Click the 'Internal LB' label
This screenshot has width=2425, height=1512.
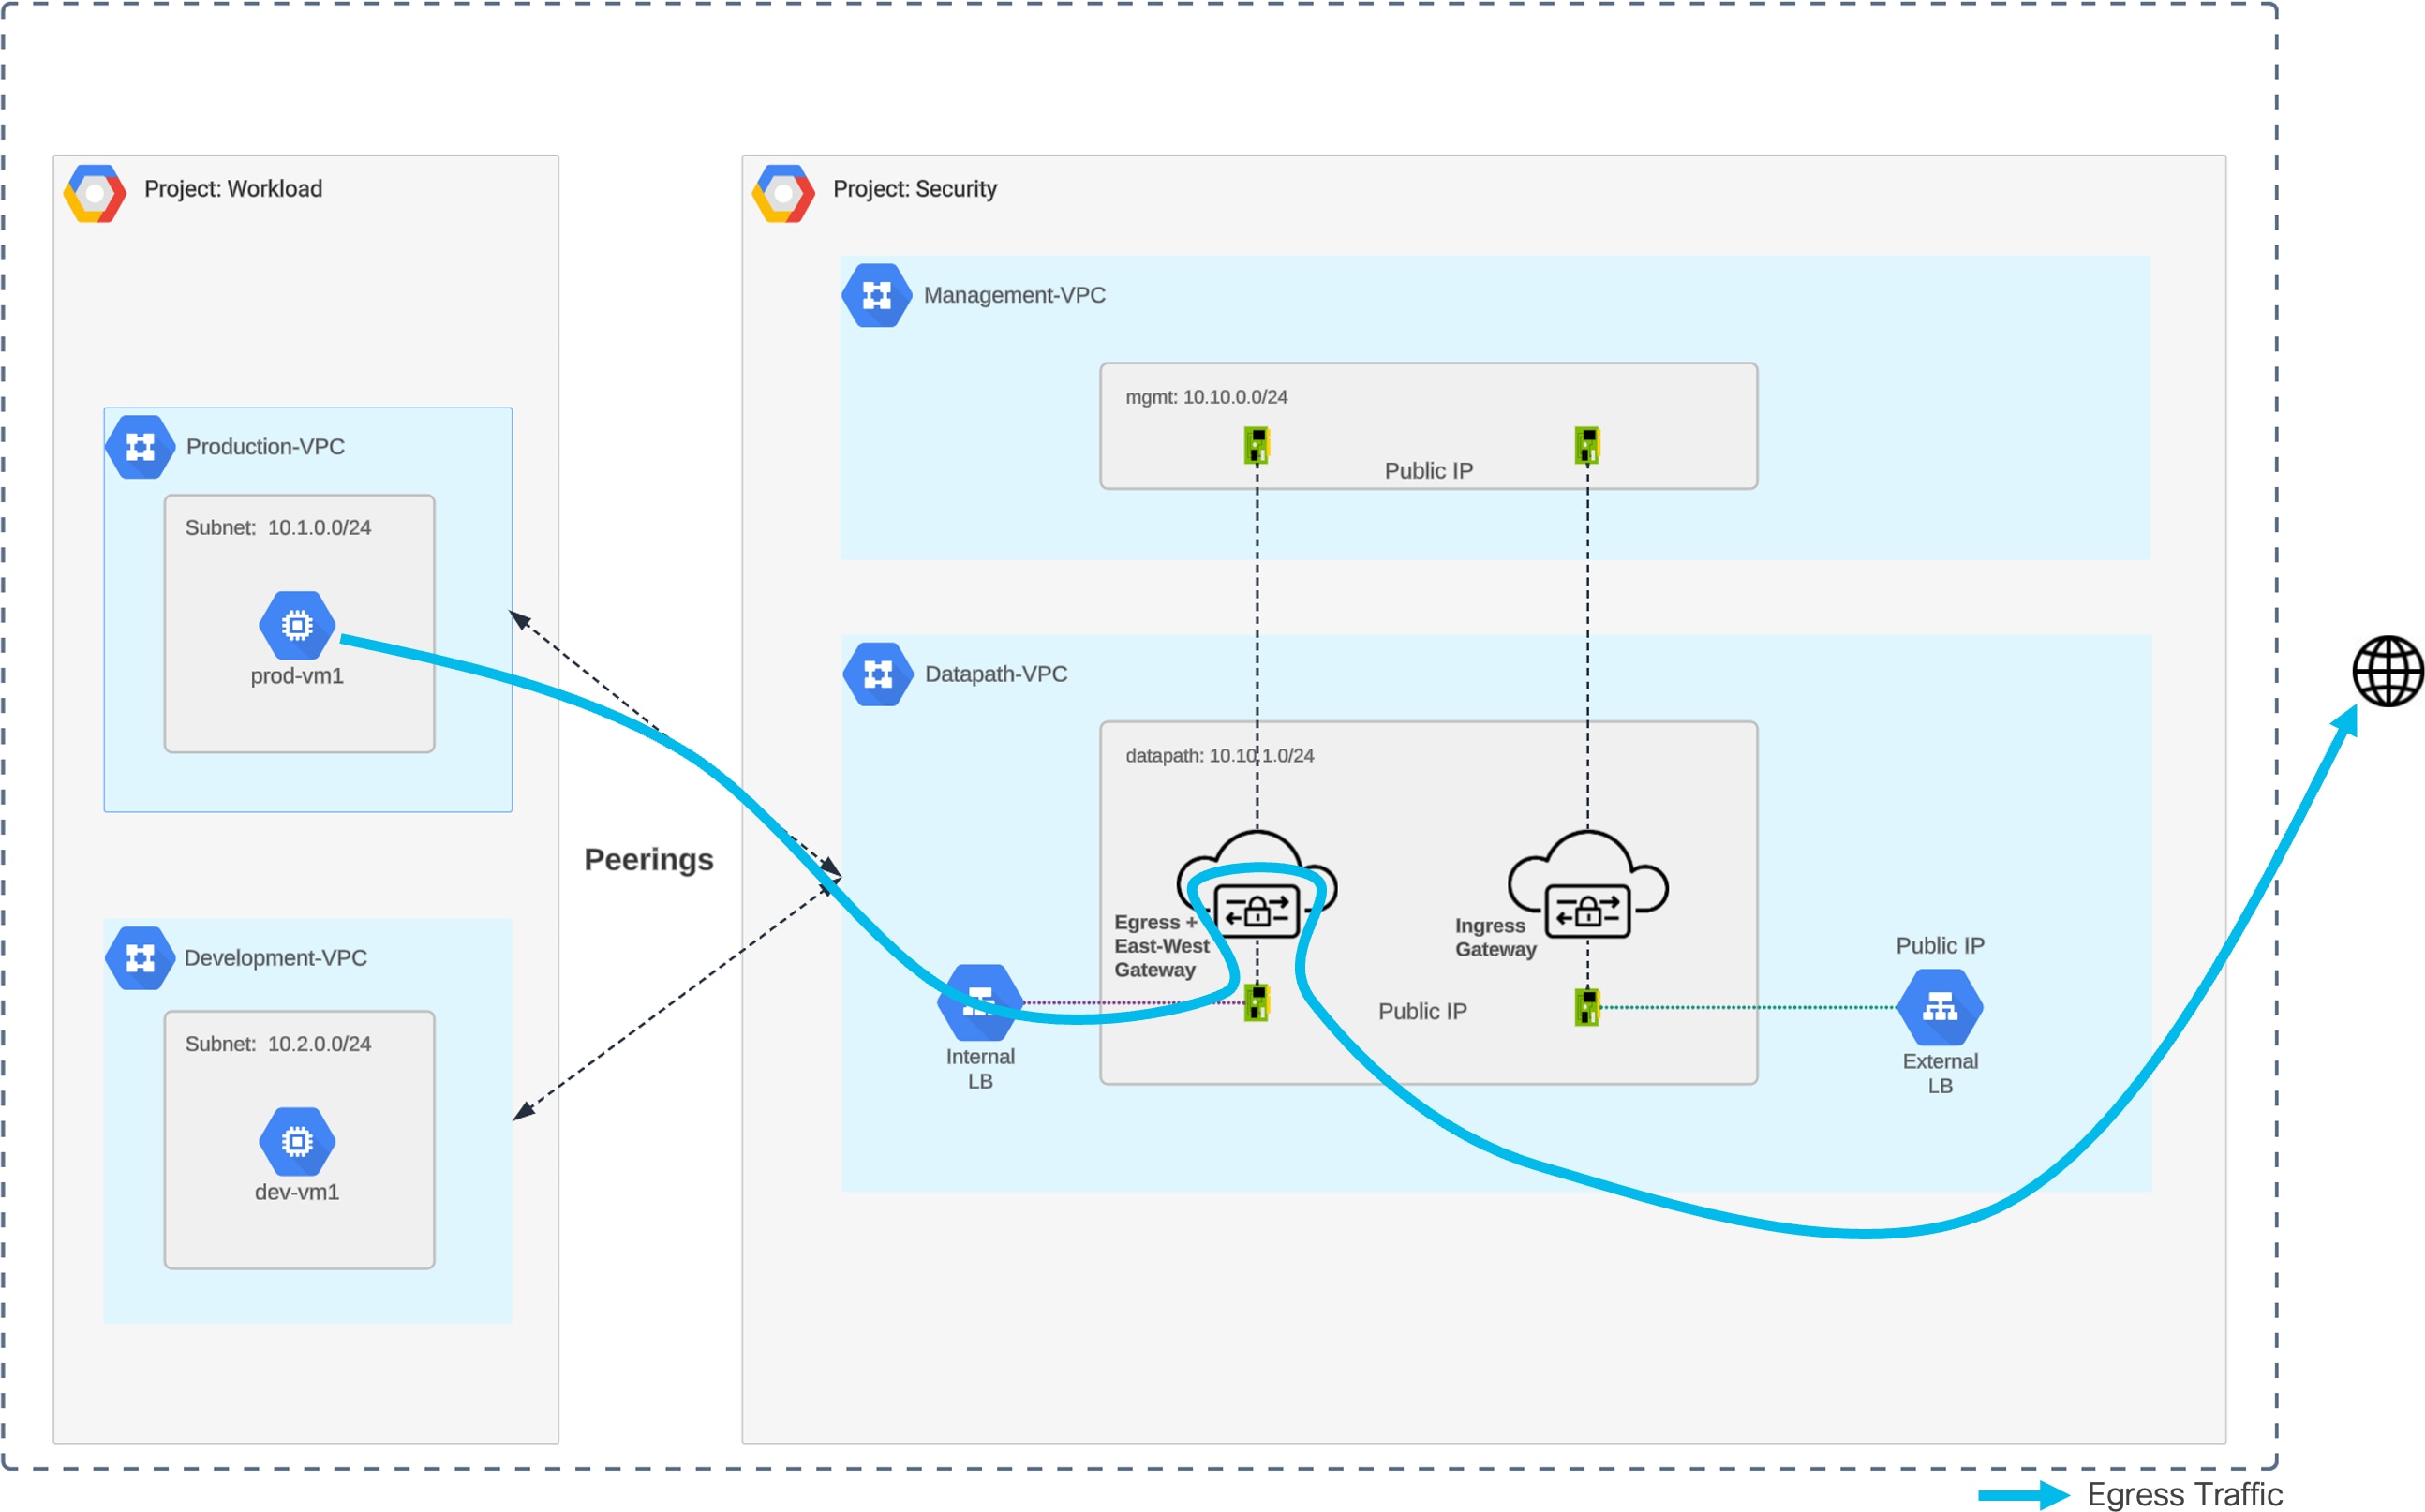point(980,1069)
